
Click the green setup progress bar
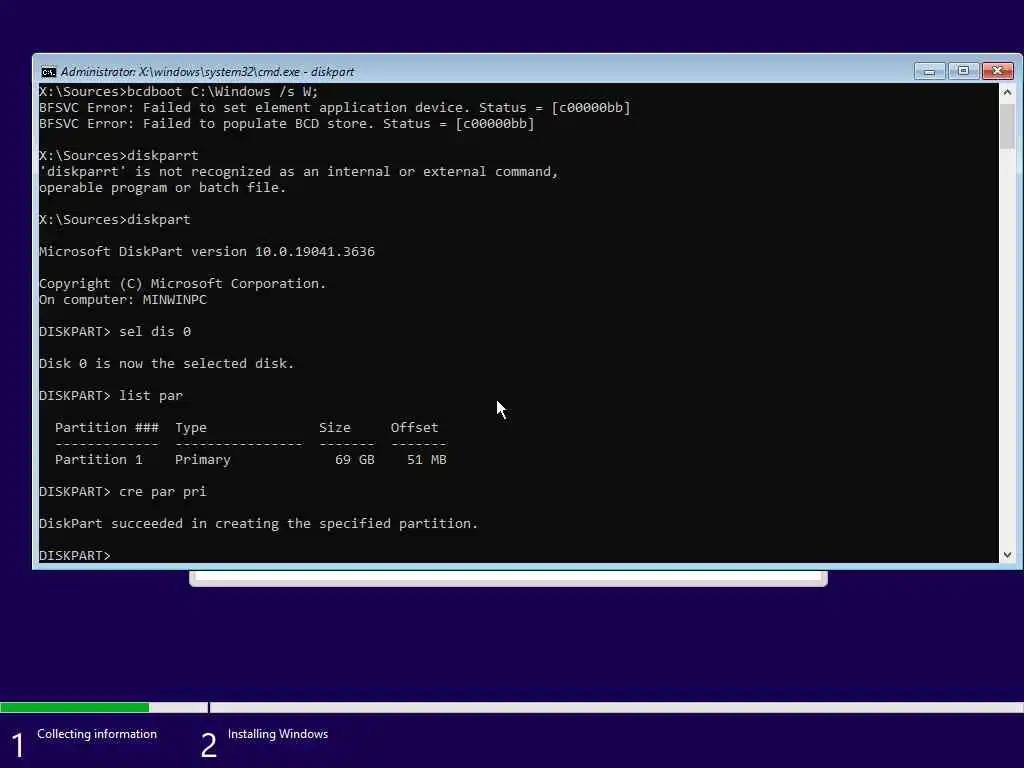74,707
